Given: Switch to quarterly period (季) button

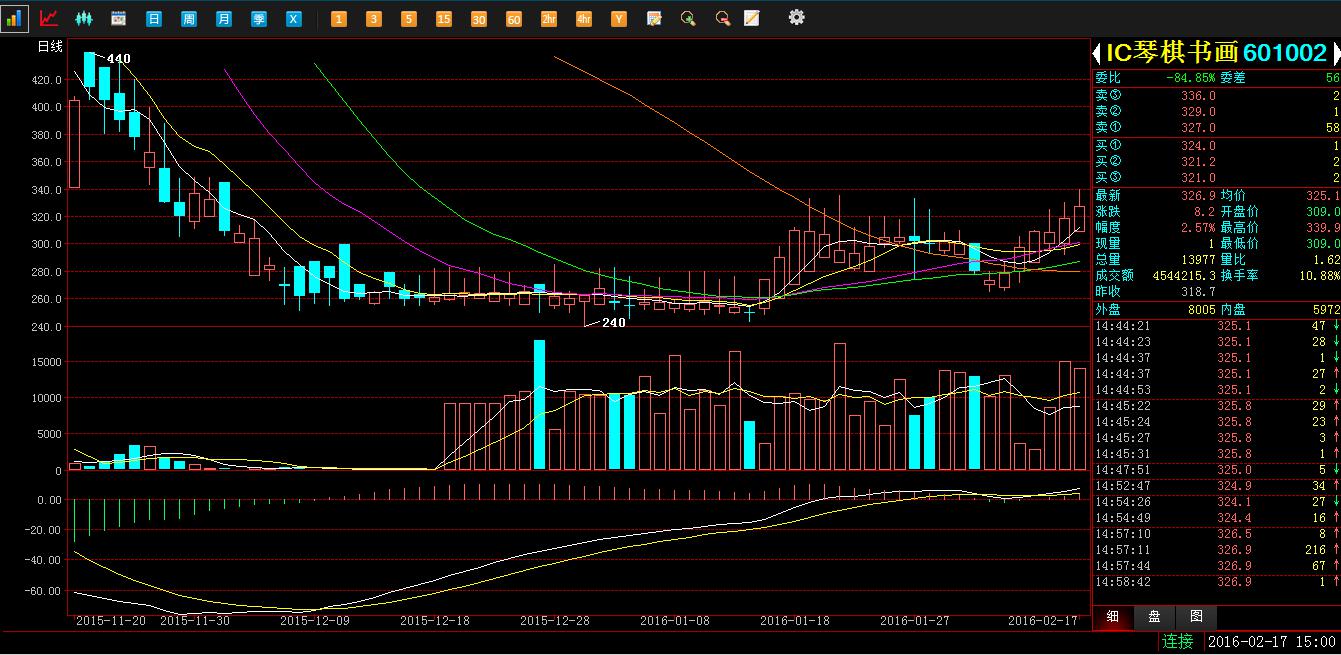Looking at the screenshot, I should [x=258, y=19].
